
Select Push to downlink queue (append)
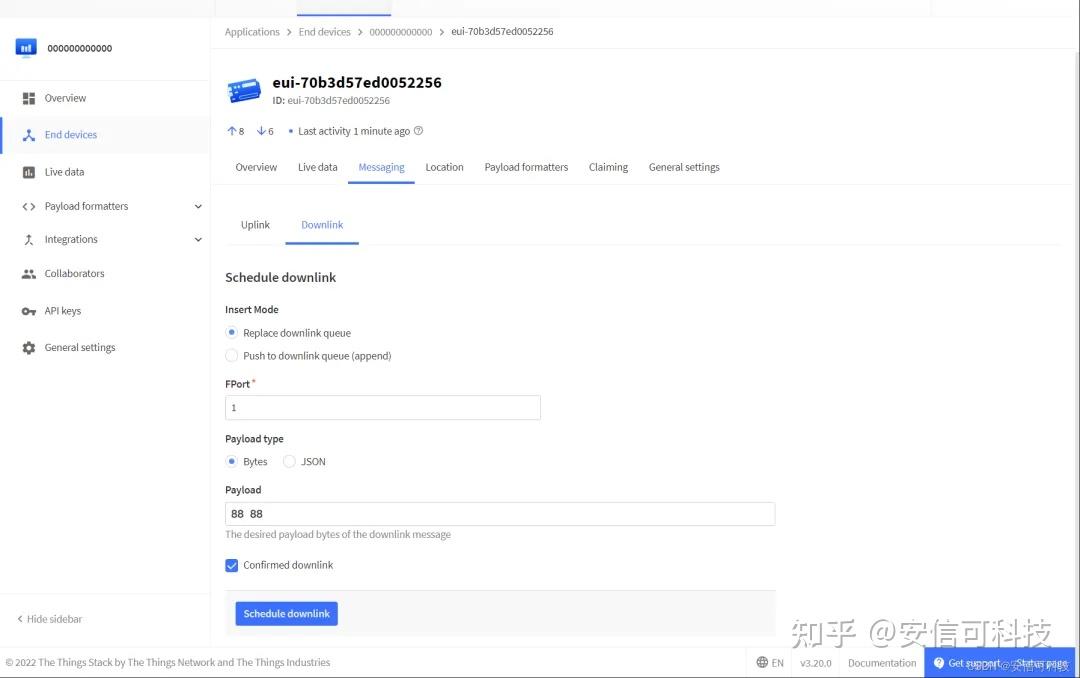click(x=231, y=356)
